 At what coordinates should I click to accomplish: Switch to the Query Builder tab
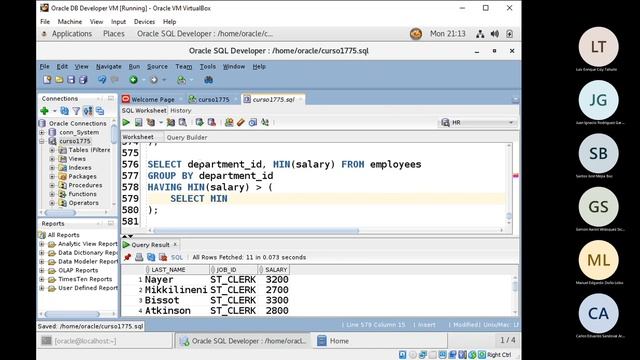point(187,138)
